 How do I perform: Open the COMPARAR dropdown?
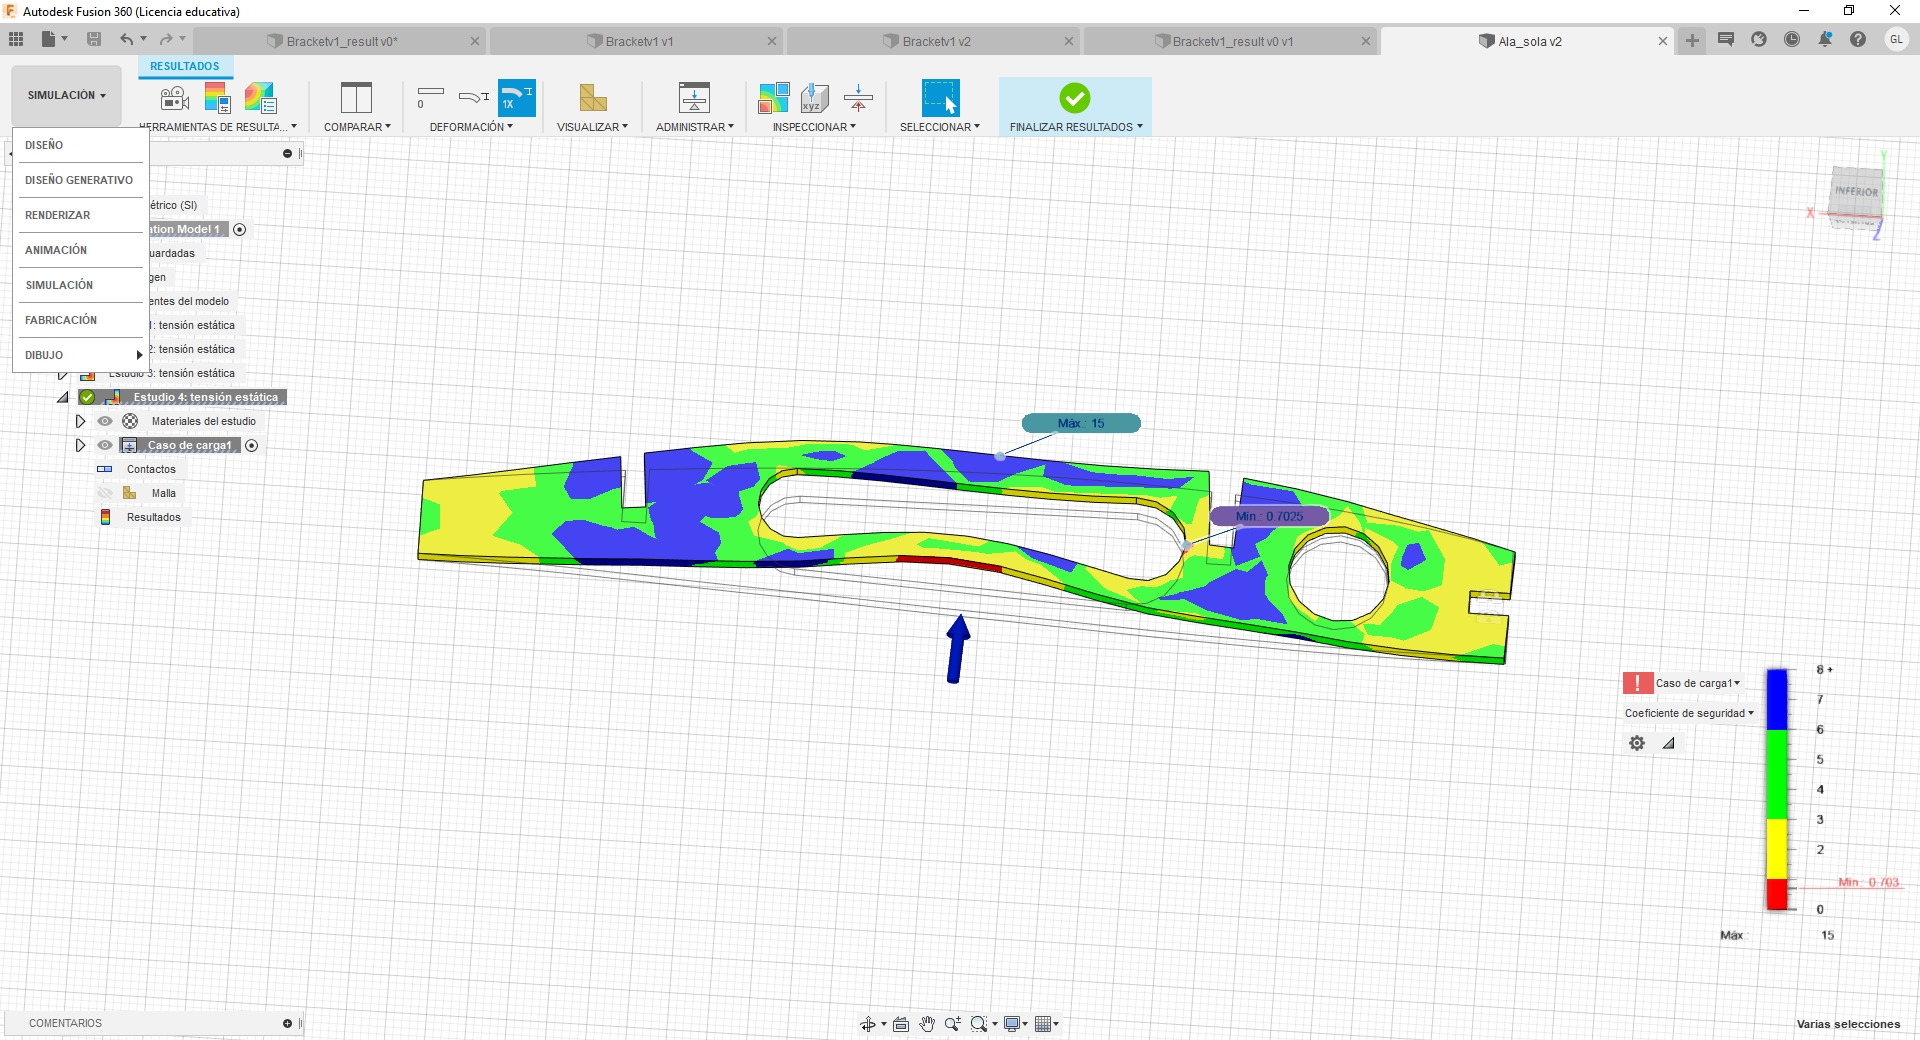click(x=357, y=127)
